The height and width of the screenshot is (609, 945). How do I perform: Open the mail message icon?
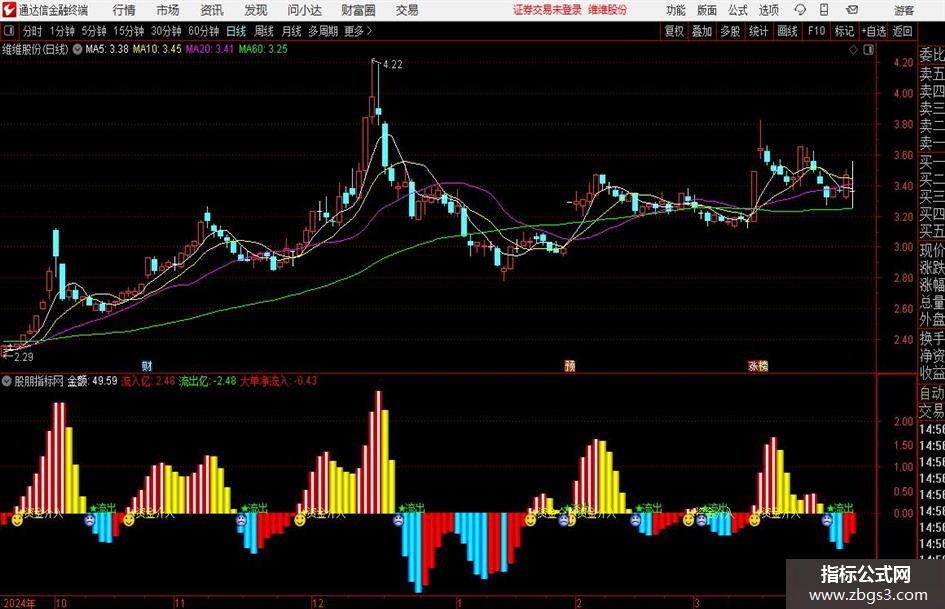pyautogui.click(x=852, y=10)
